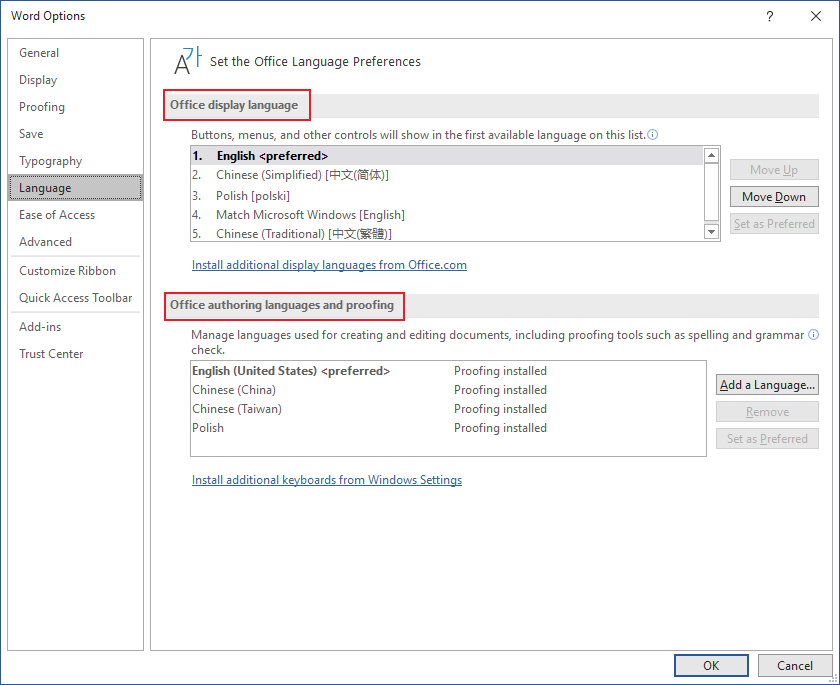Click Set as Preferred for display language
Viewport: 840px width, 685px height.
(774, 224)
